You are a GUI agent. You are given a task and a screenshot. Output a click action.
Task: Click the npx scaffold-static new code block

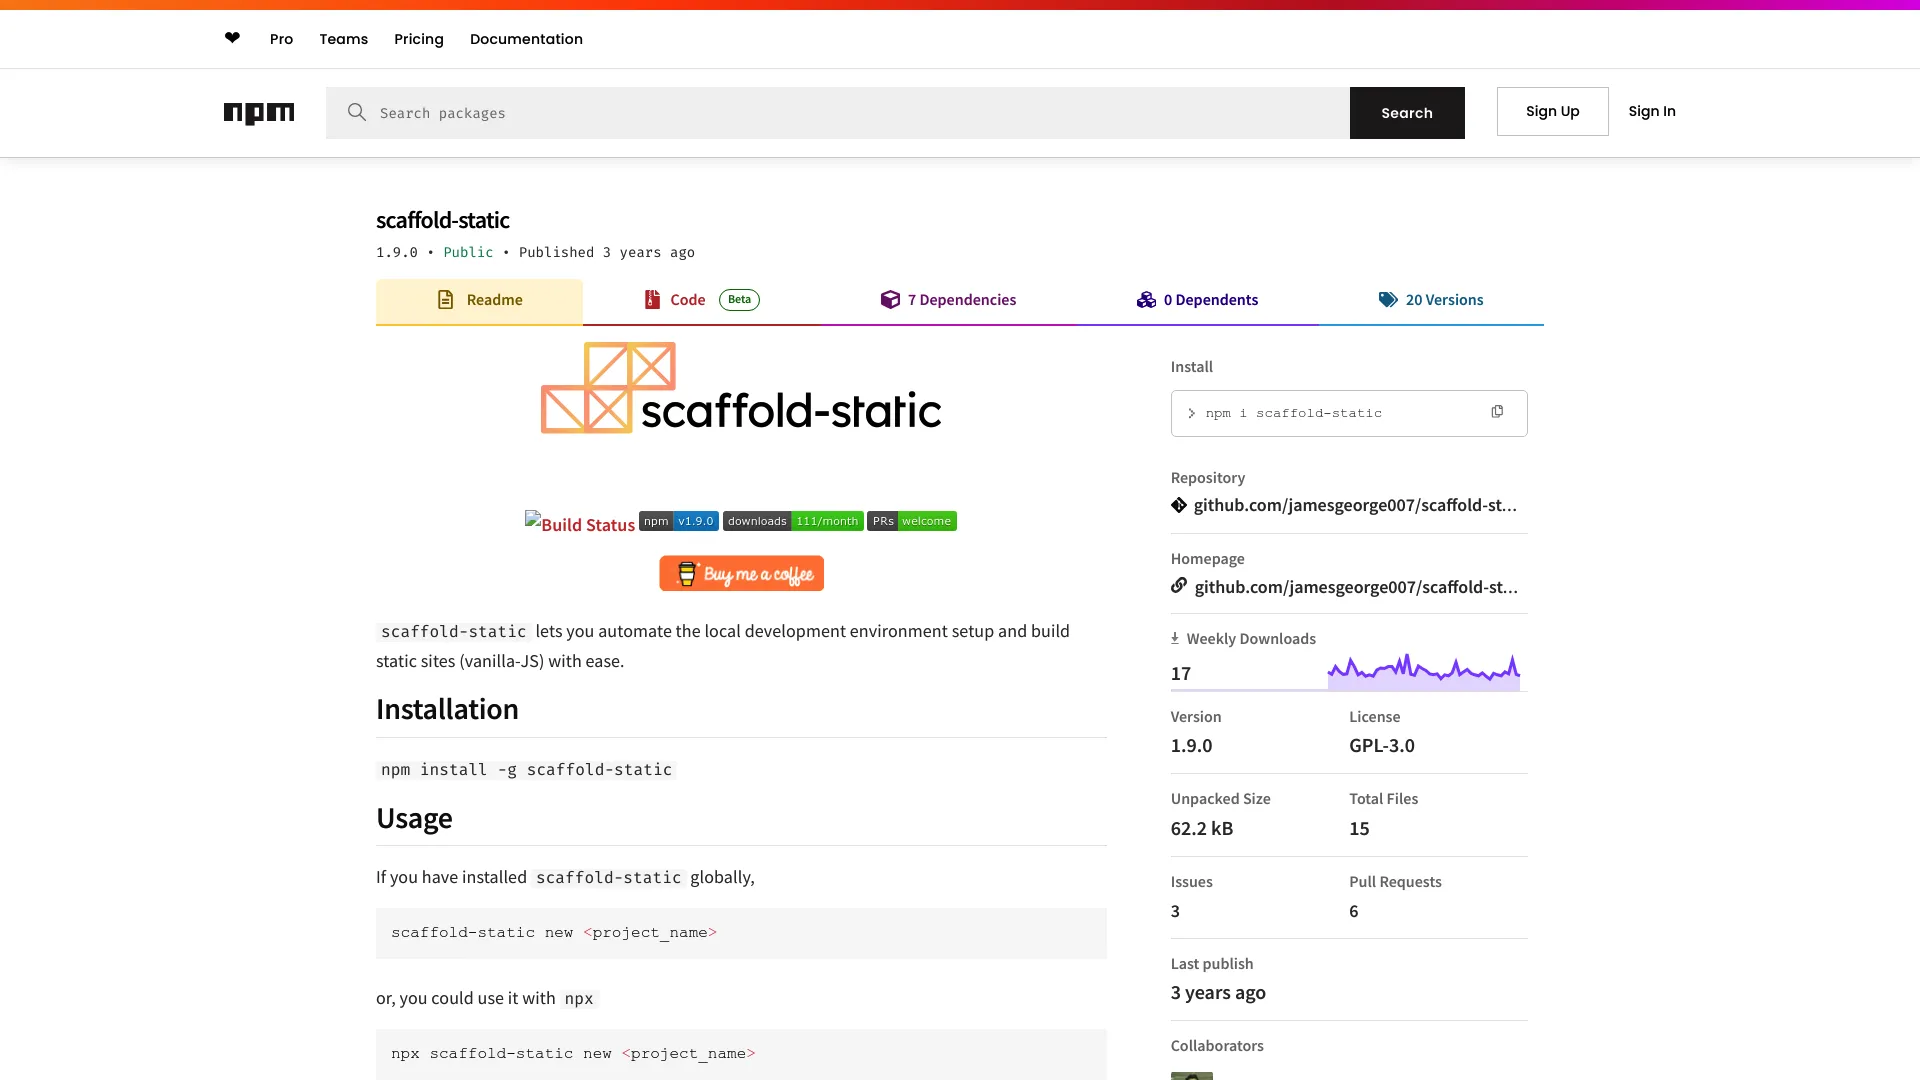coord(741,1054)
